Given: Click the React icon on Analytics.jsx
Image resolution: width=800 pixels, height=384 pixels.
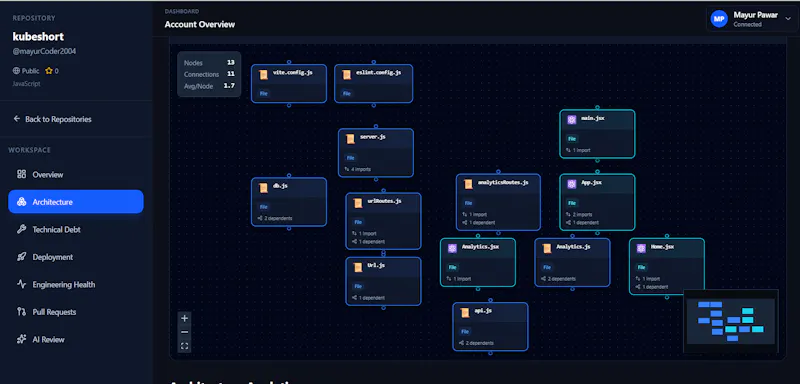Looking at the screenshot, I should tap(452, 248).
